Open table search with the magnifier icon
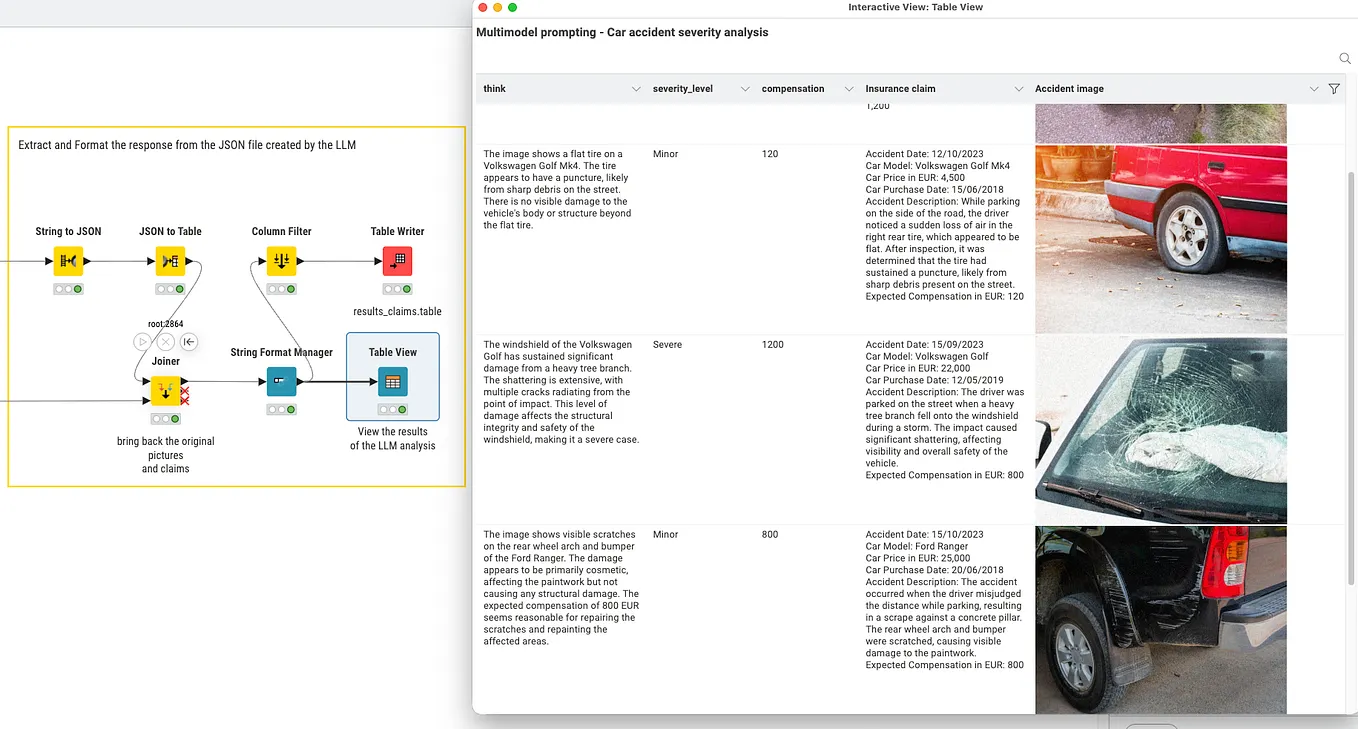The image size is (1358, 729). tap(1344, 58)
